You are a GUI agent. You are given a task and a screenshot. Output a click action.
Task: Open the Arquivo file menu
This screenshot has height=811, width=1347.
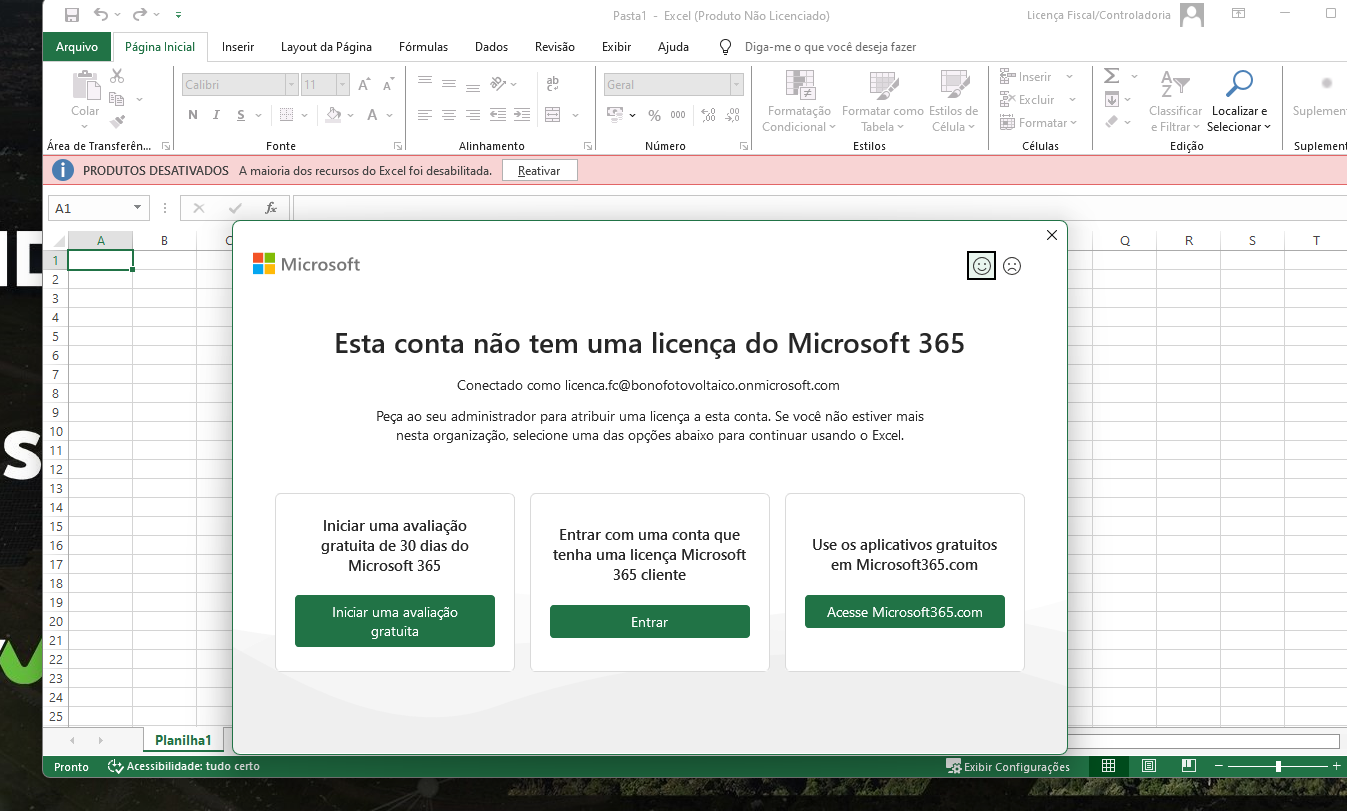(77, 47)
